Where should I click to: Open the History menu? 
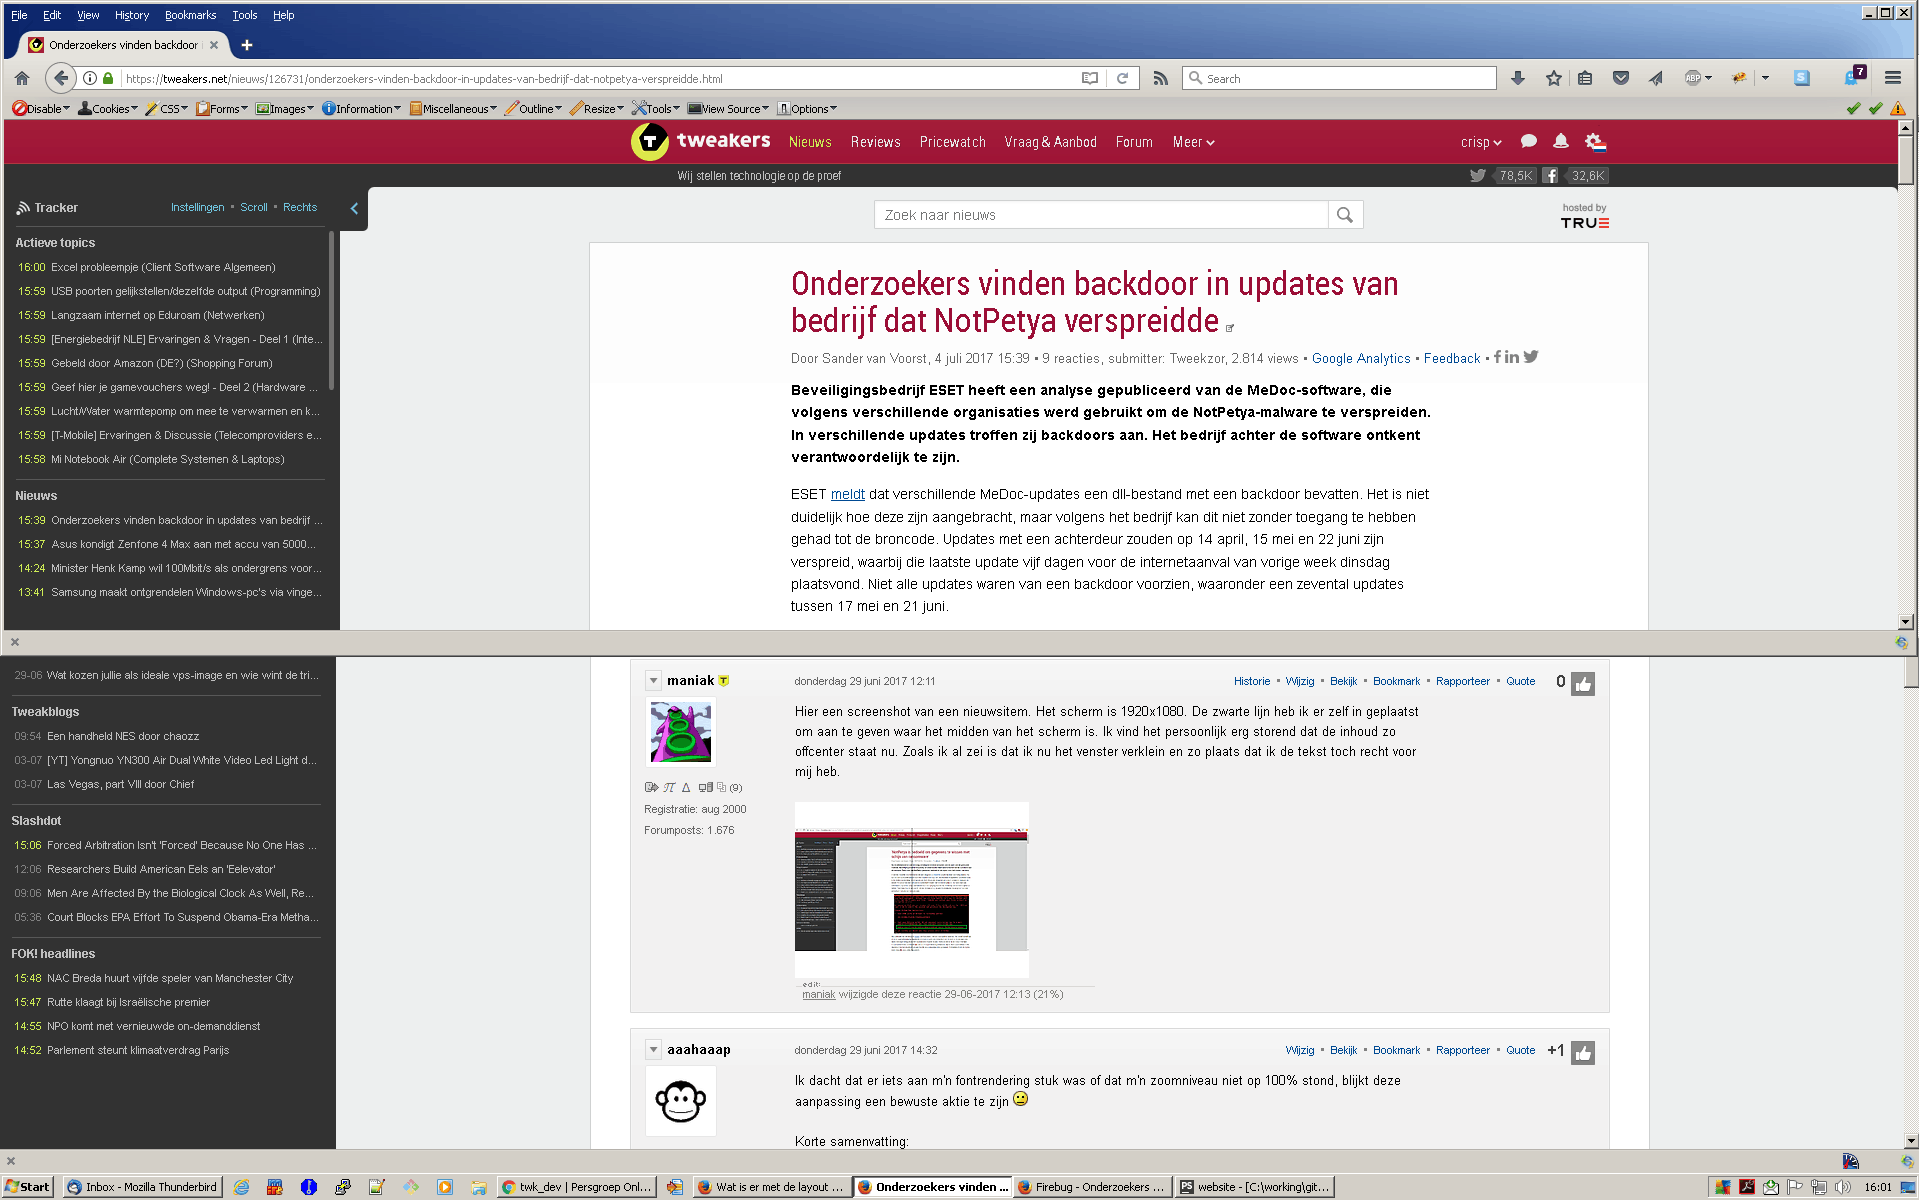point(131,15)
